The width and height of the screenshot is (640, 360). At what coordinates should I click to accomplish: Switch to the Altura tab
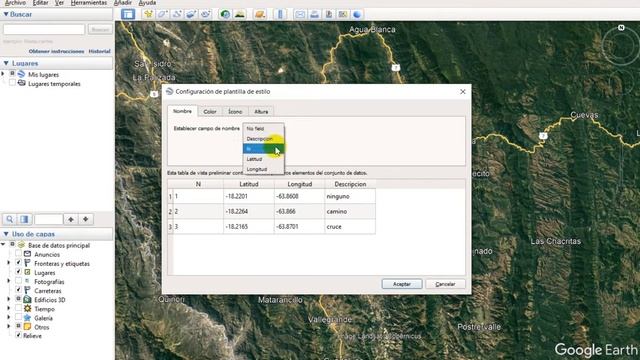click(x=261, y=111)
